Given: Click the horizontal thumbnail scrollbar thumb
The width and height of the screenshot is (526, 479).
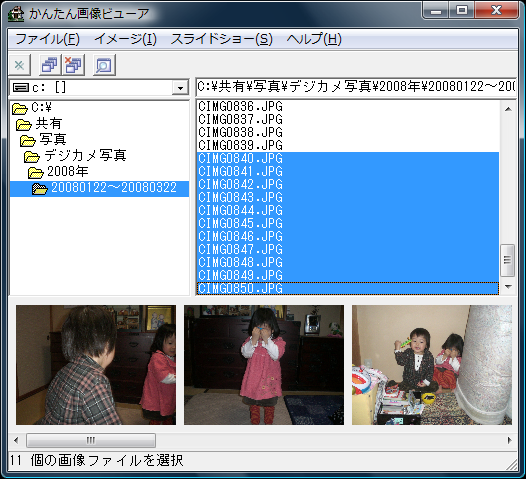Looking at the screenshot, I should pyautogui.click(x=91, y=440).
